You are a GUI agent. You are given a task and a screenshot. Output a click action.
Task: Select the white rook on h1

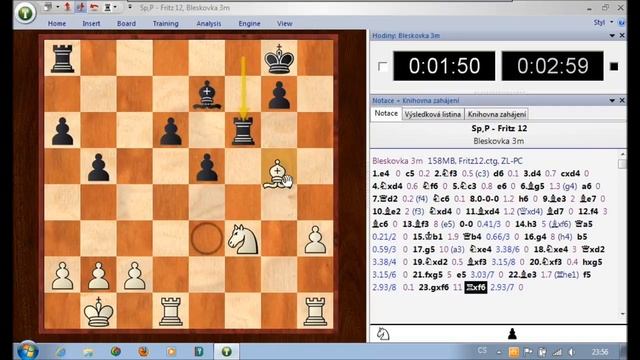(x=315, y=311)
